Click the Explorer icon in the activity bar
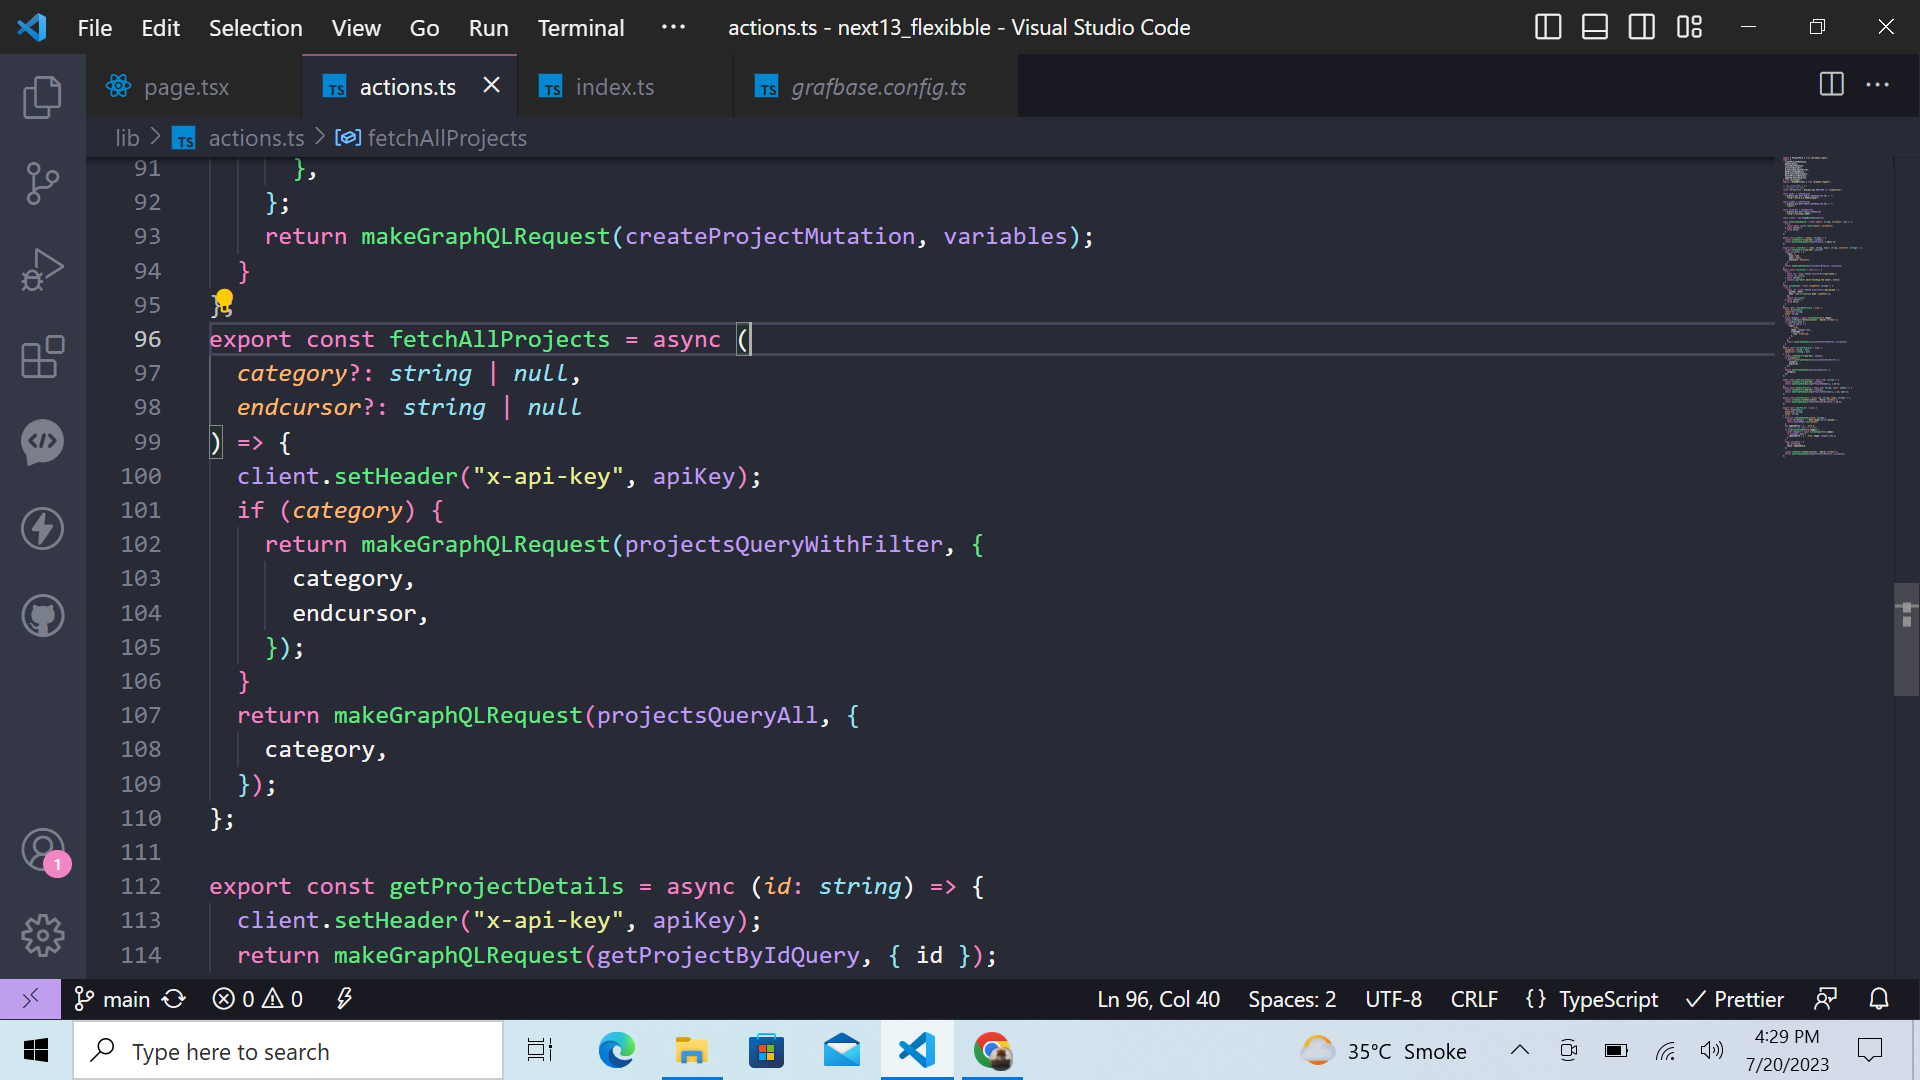 coord(42,96)
